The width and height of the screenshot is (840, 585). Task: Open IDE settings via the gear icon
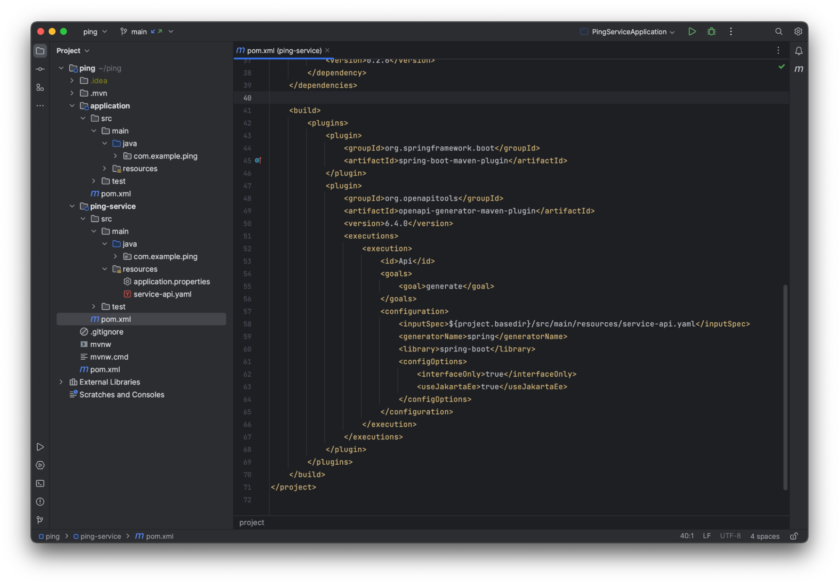click(x=797, y=31)
